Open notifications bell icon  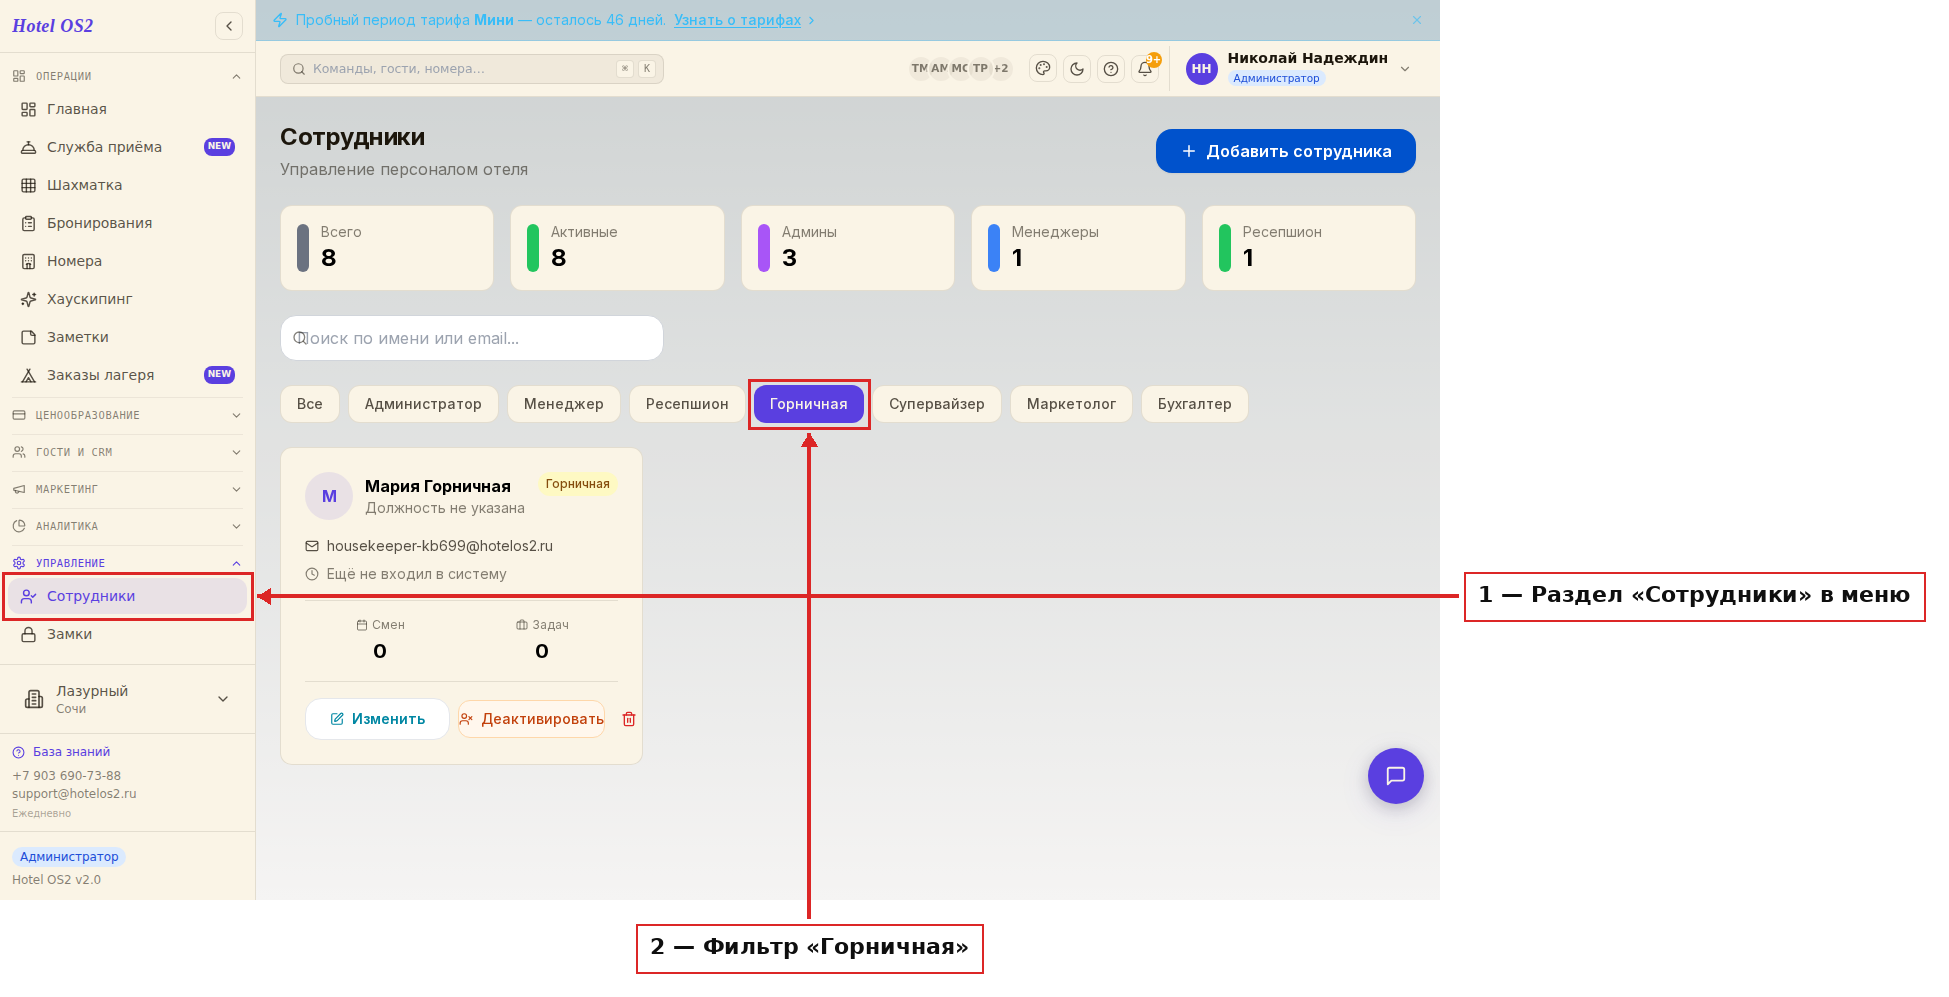click(x=1145, y=69)
